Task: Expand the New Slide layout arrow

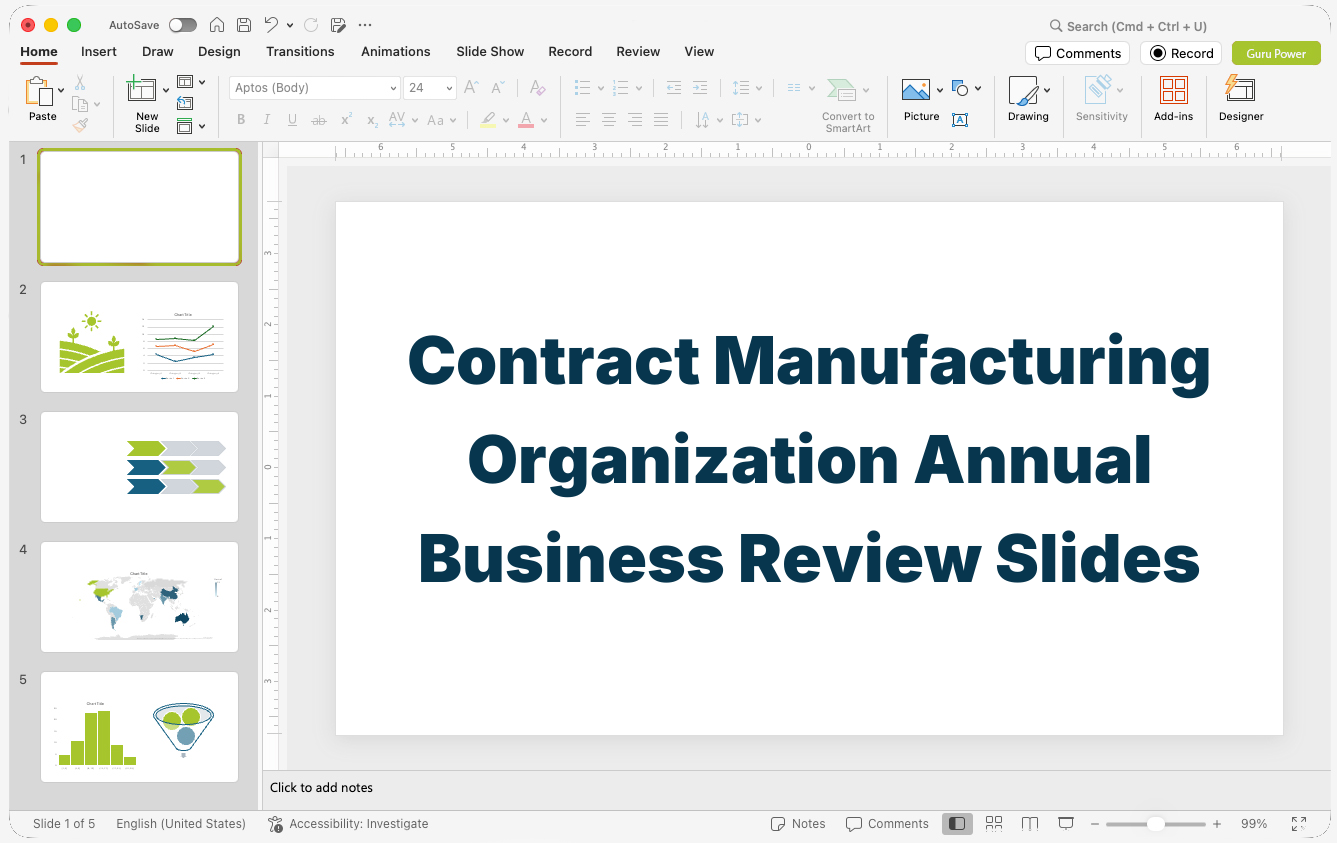Action: pos(166,90)
